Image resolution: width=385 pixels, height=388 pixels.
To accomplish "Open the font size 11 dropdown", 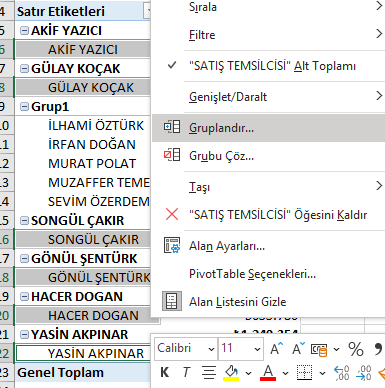I will pyautogui.click(x=257, y=349).
